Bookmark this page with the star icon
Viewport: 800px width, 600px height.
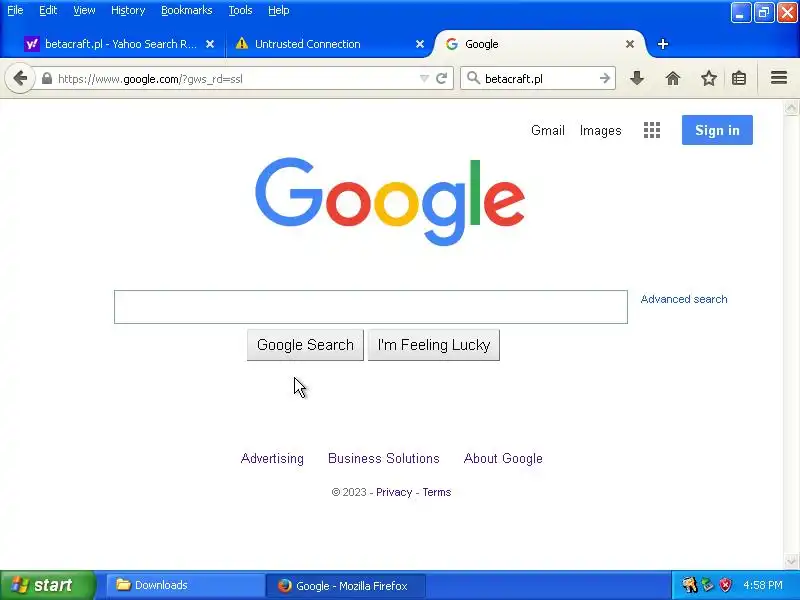pyautogui.click(x=709, y=78)
